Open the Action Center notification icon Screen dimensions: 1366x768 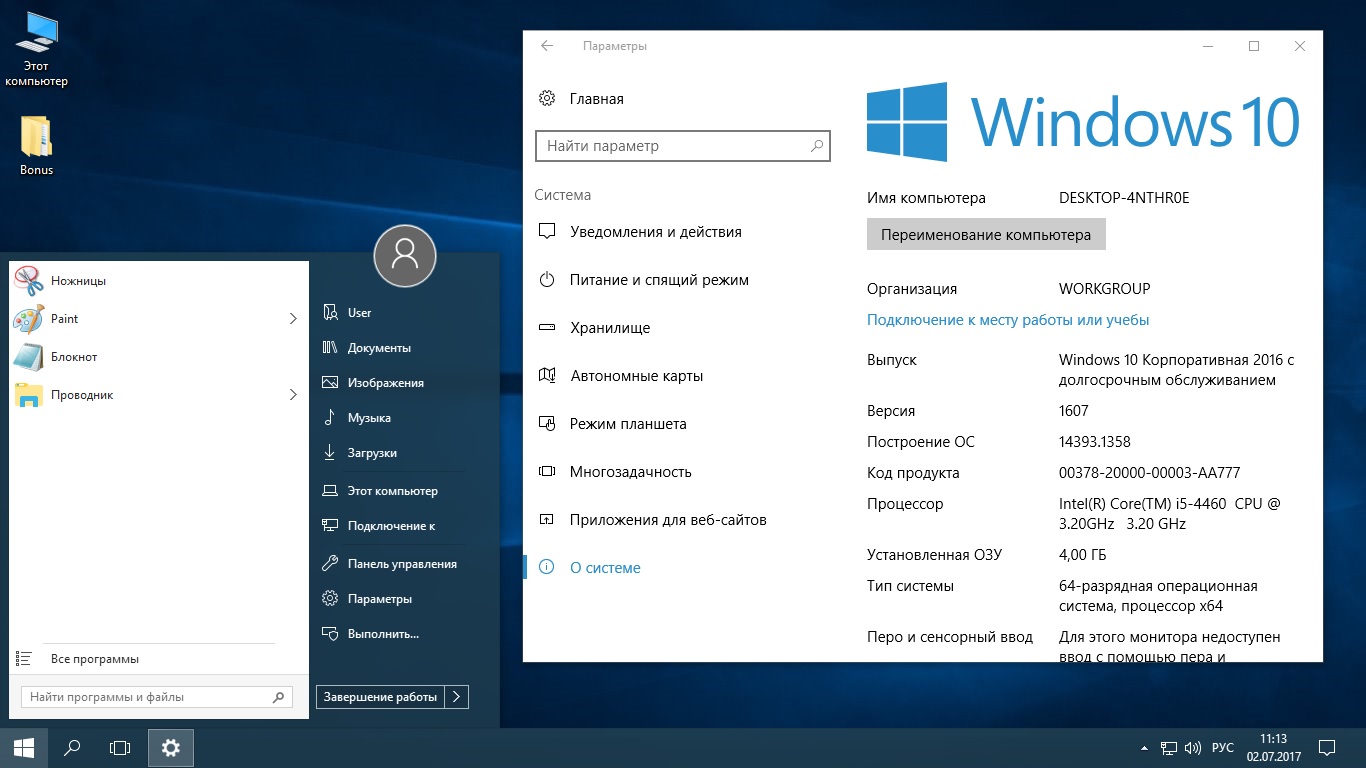[x=1327, y=747]
